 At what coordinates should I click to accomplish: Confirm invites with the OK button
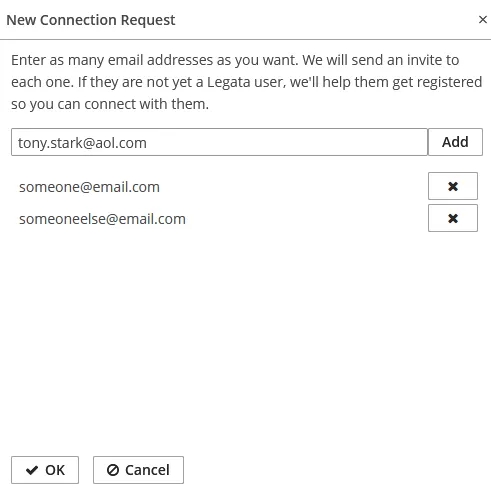45,470
